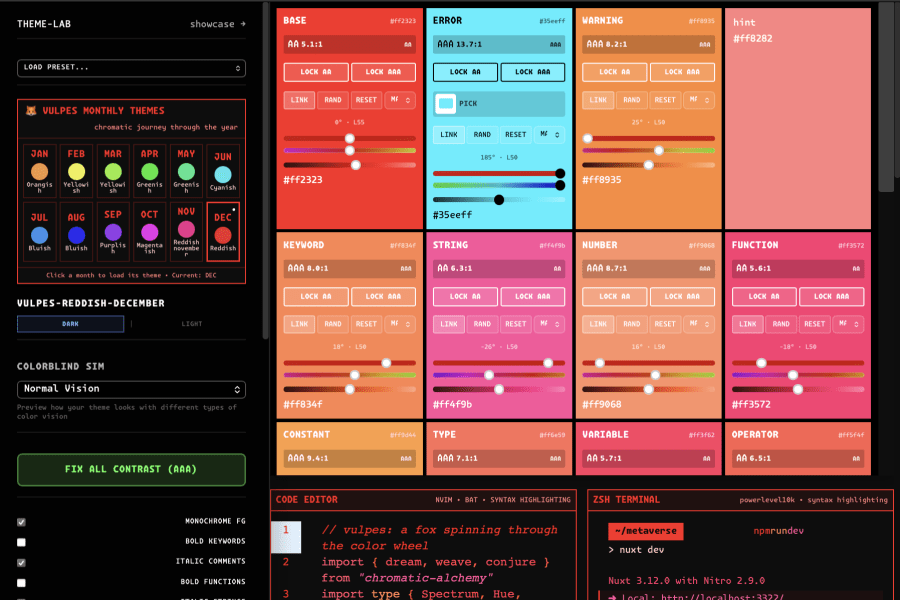Screen dimensions: 900x600
Task: Click the Fix All Contrast (AAA) button
Action: (131, 470)
